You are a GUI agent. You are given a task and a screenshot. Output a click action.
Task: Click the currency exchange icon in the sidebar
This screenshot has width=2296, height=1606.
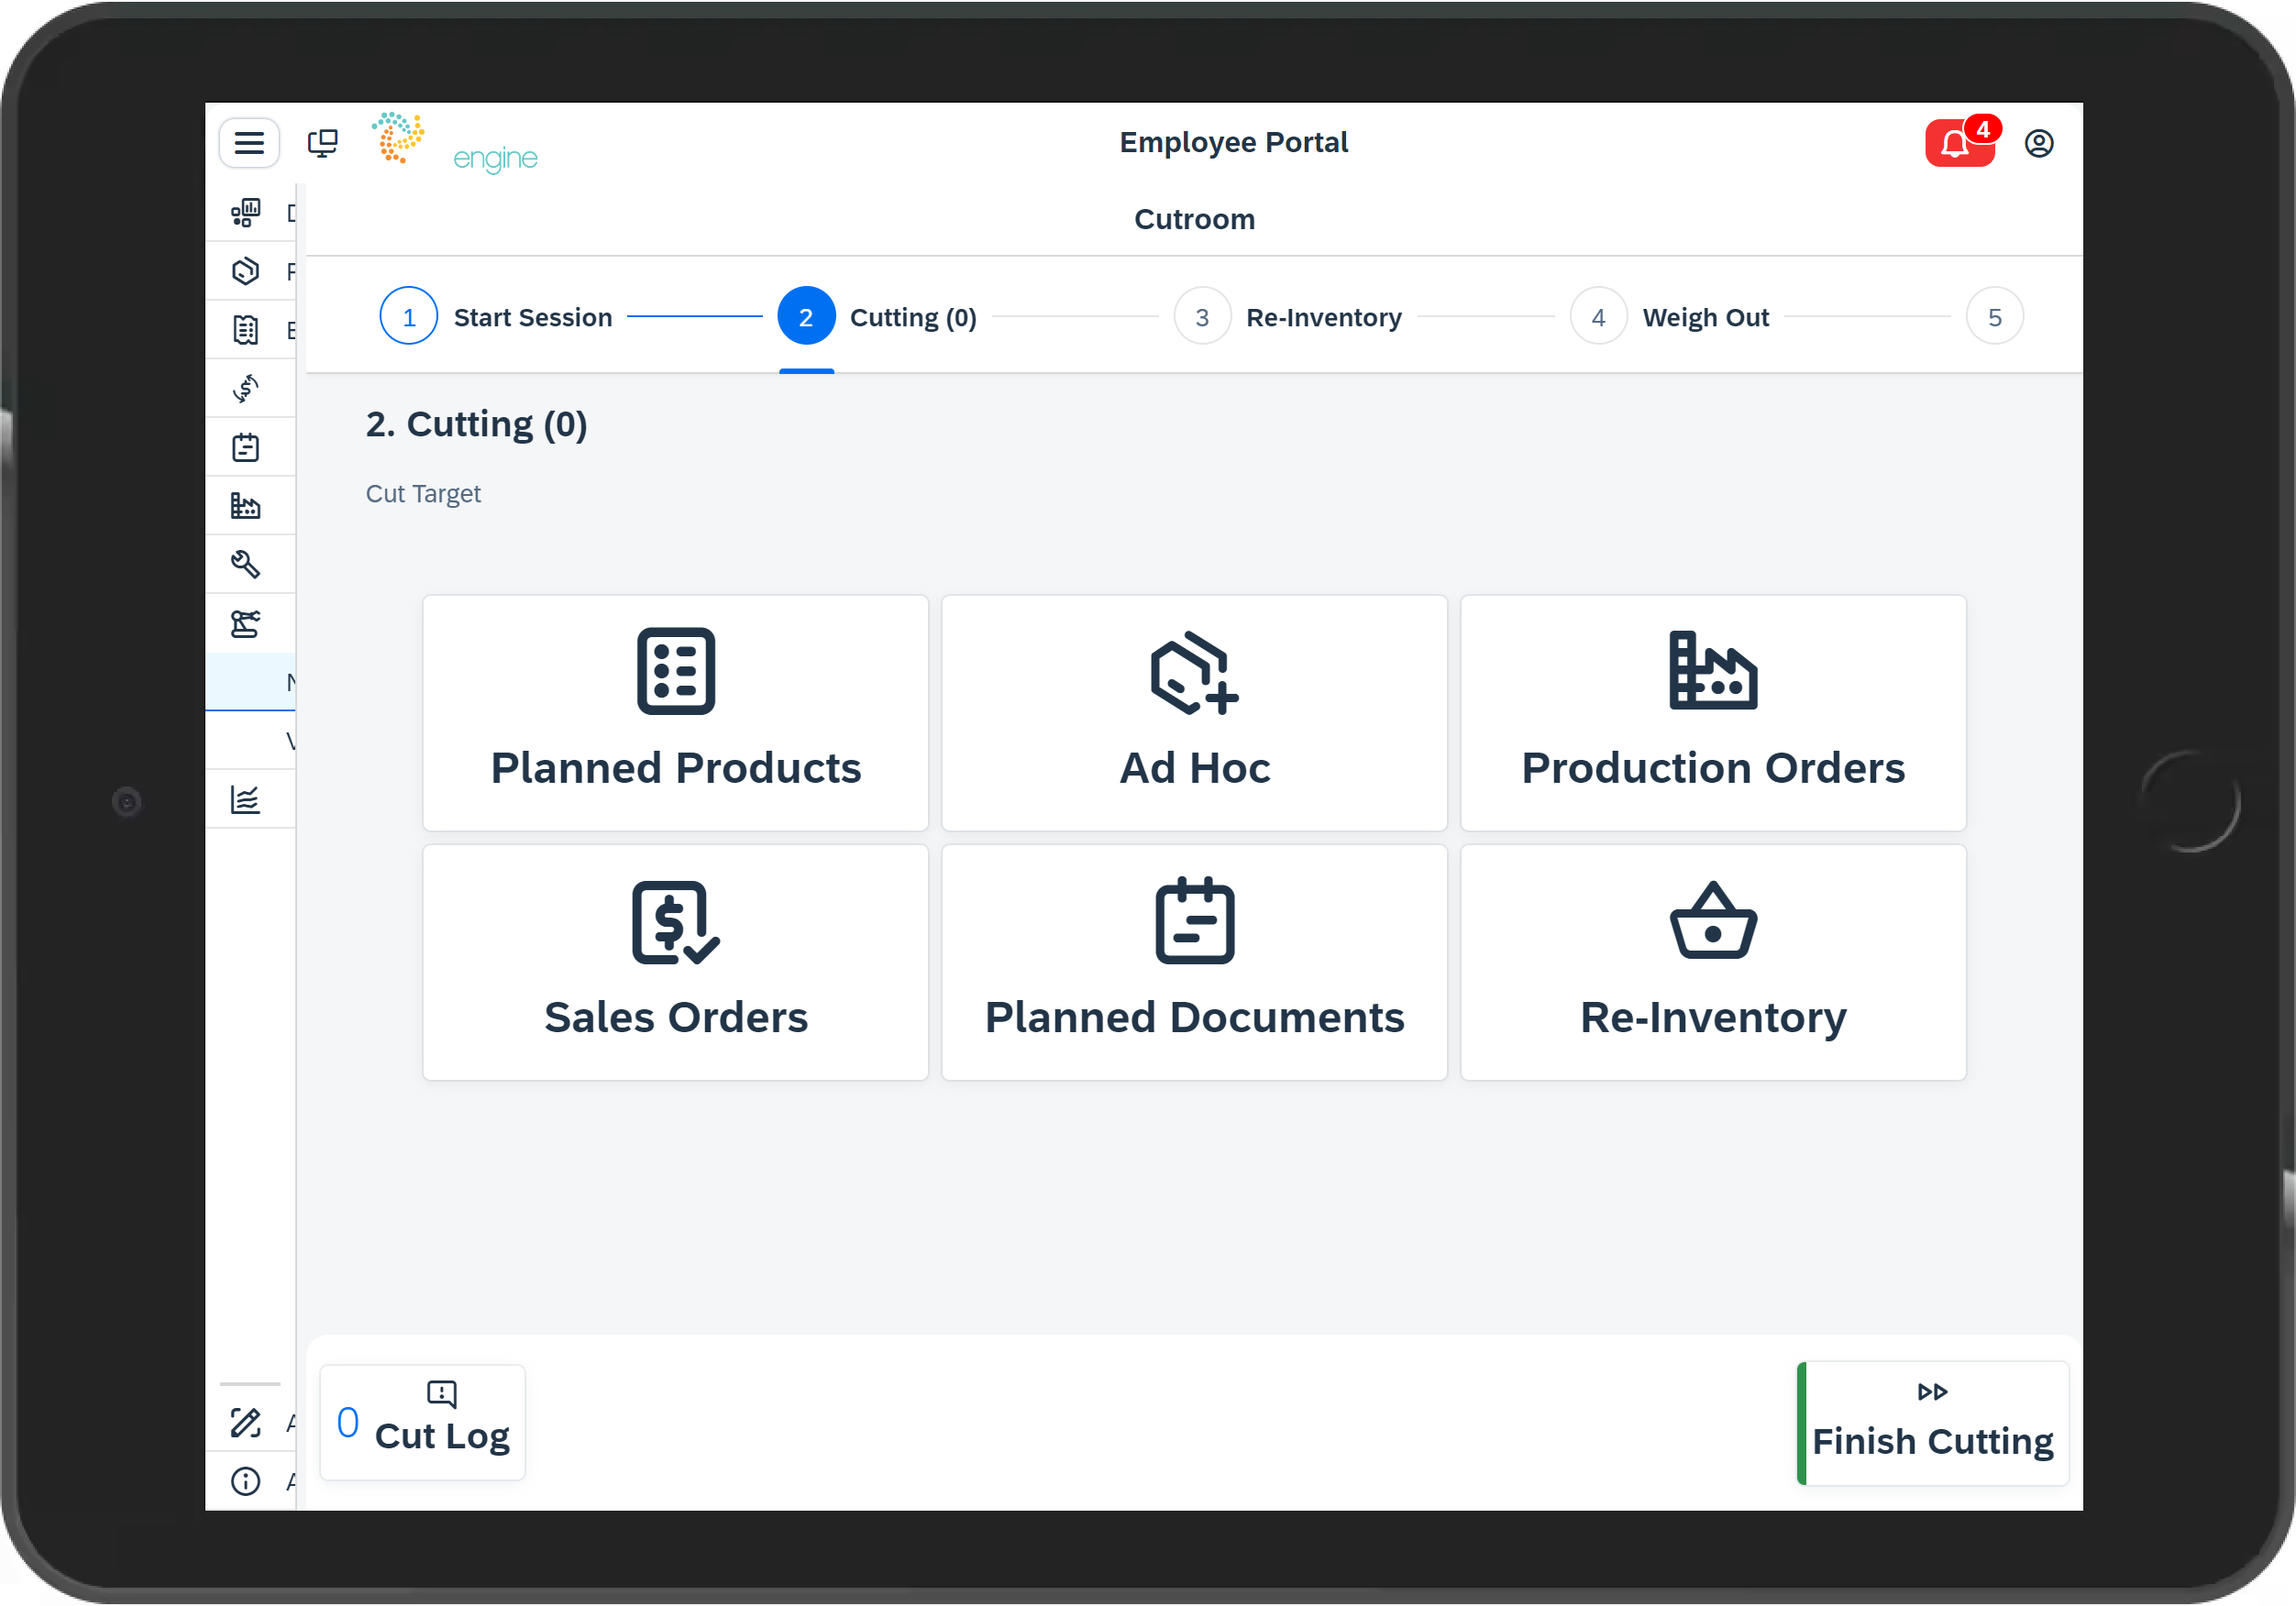click(x=246, y=388)
